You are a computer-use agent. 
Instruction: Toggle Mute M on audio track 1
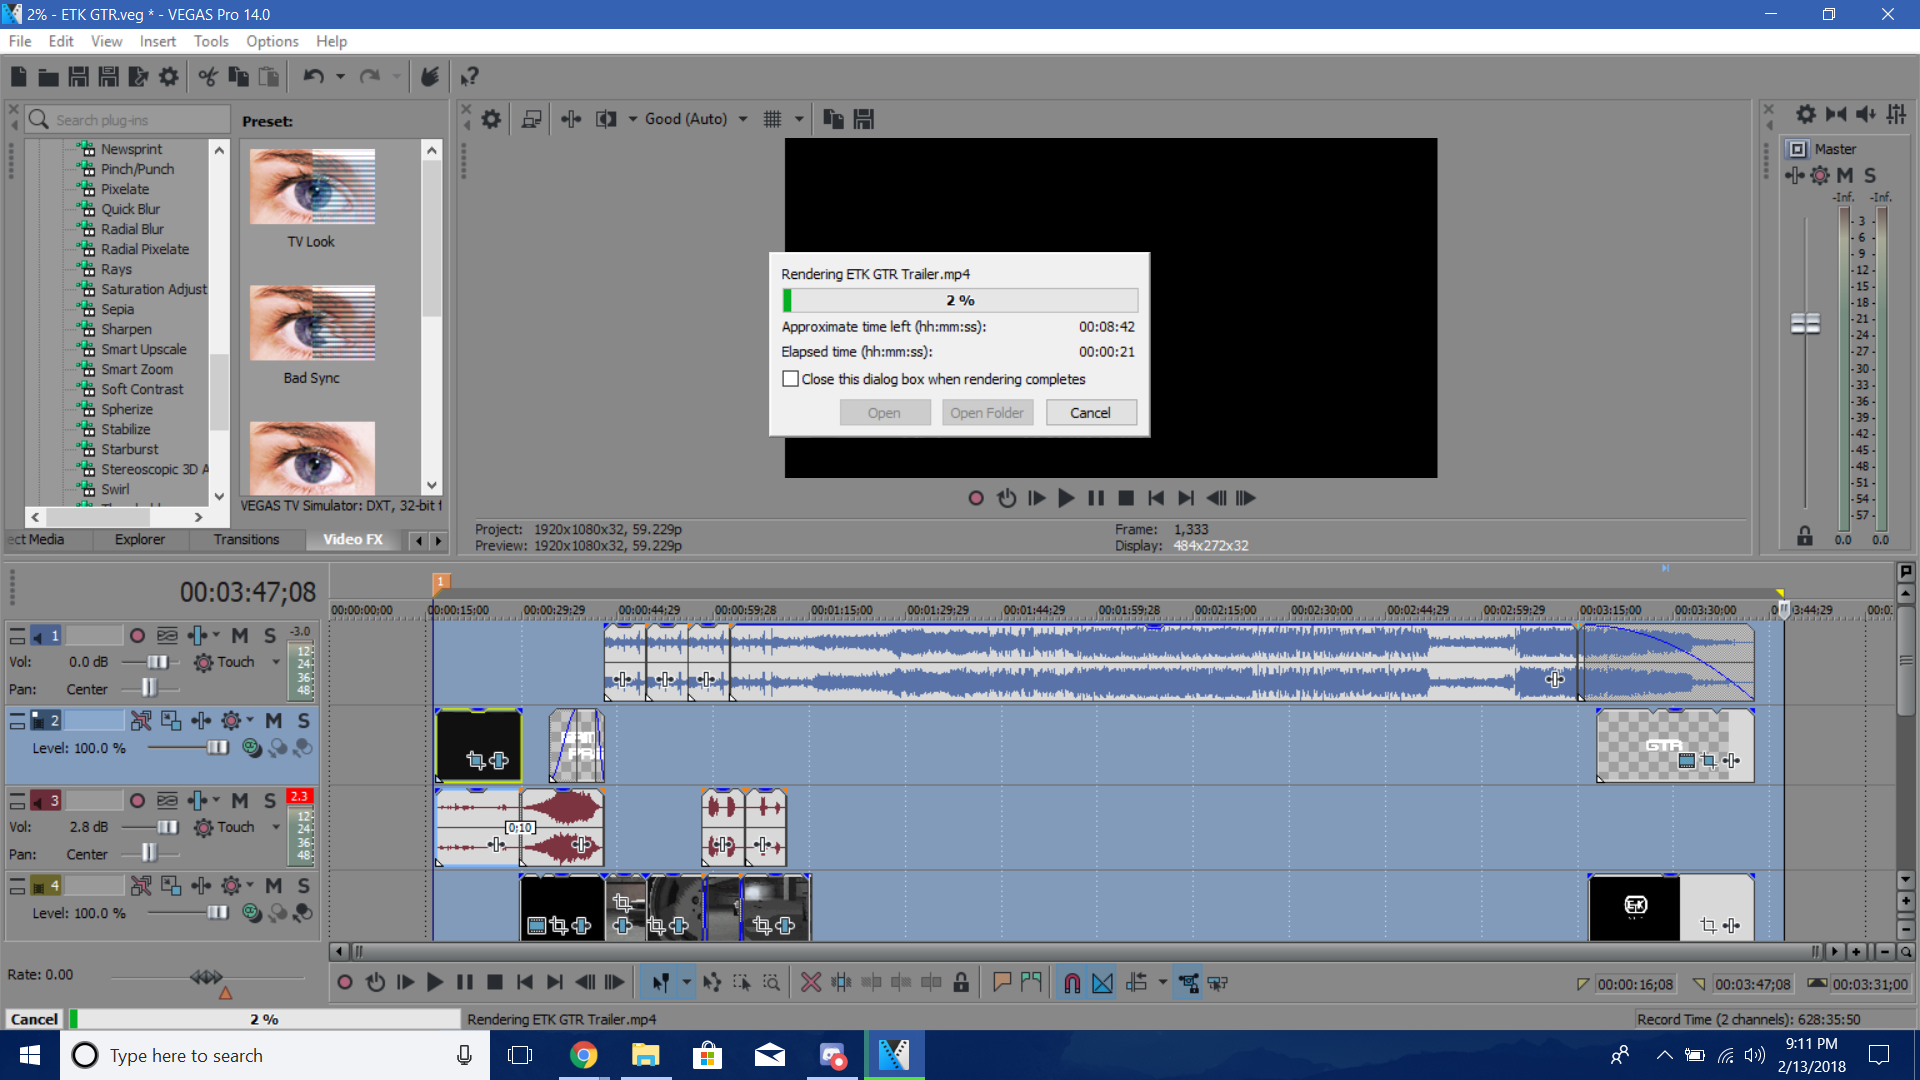click(240, 635)
